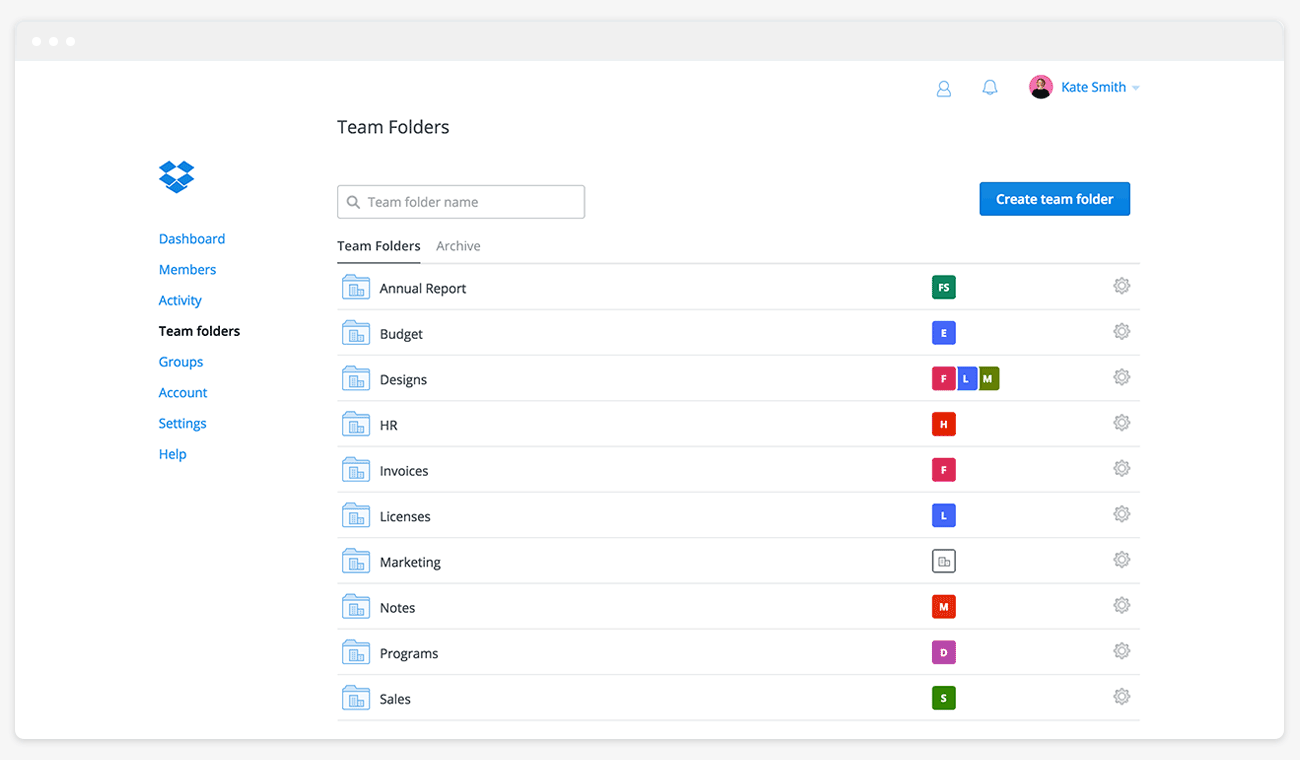This screenshot has width=1300, height=760.
Task: Select the Team Folders tab
Action: 378,246
